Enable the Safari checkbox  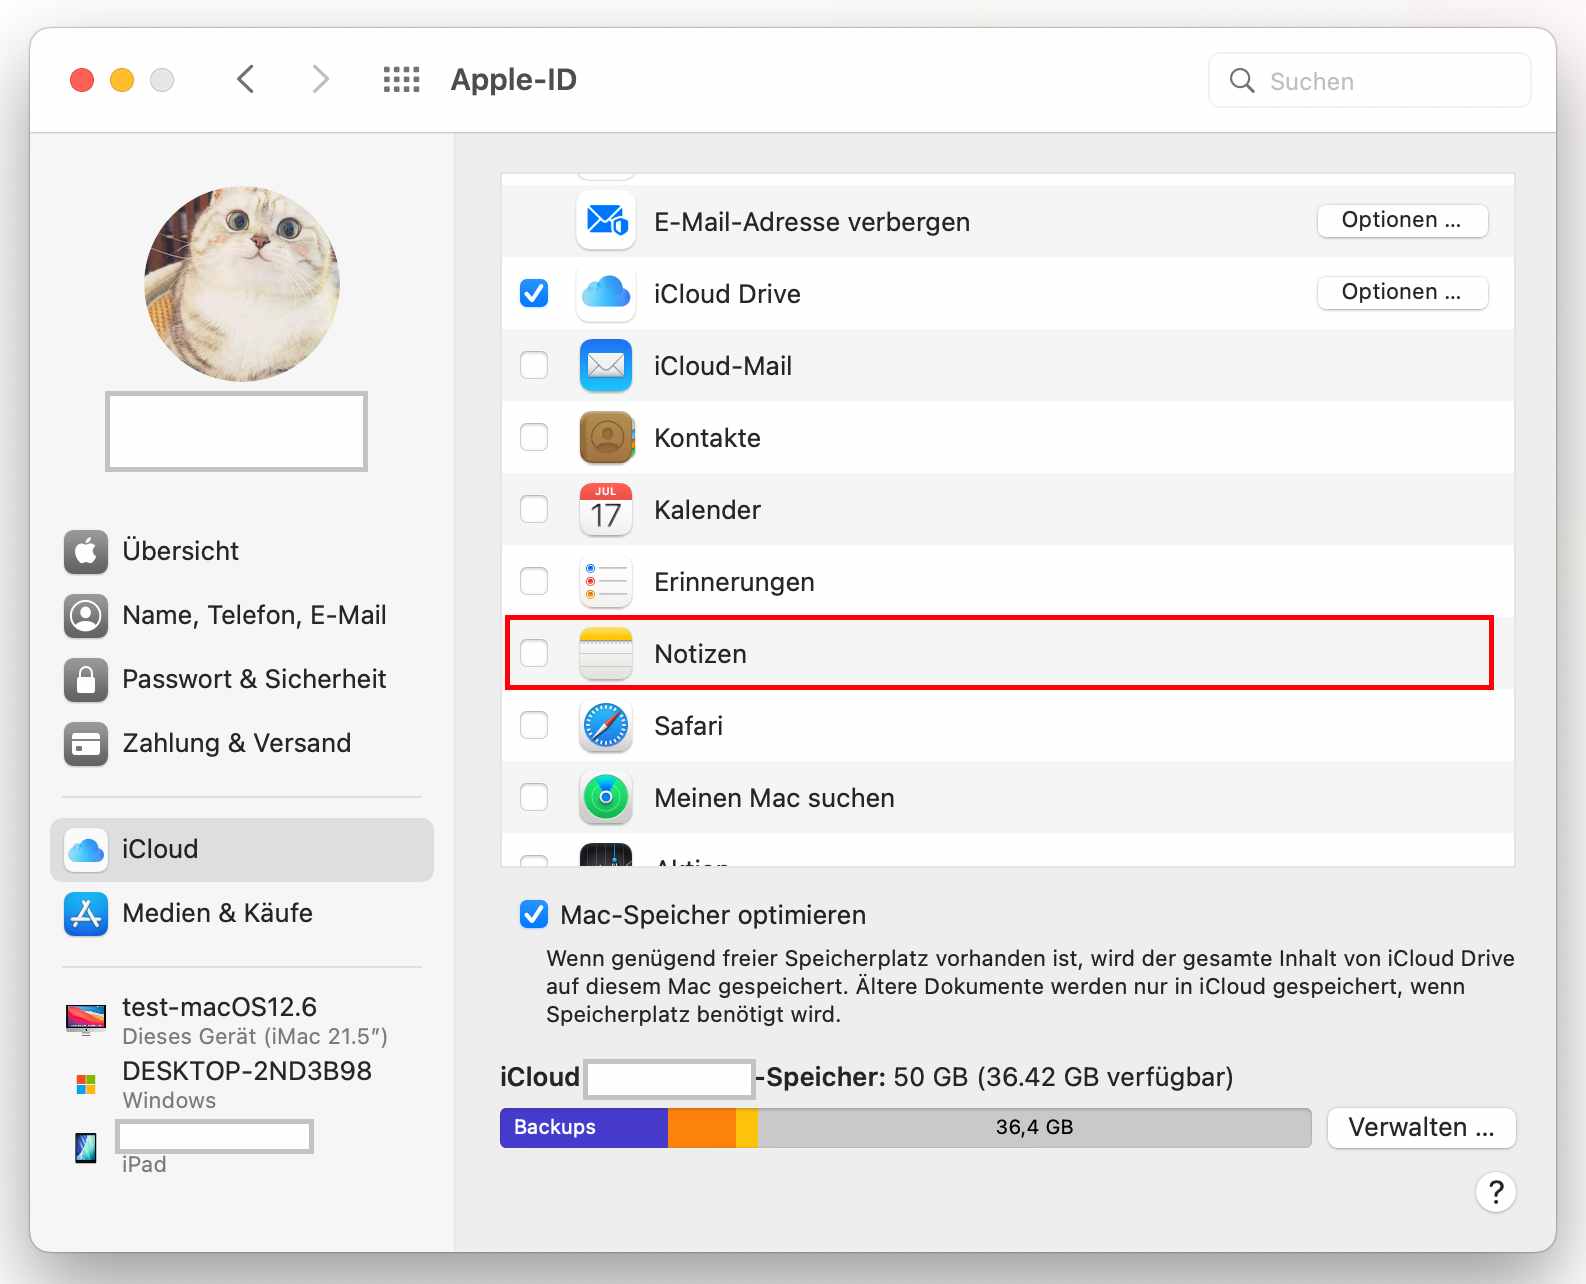tap(534, 725)
